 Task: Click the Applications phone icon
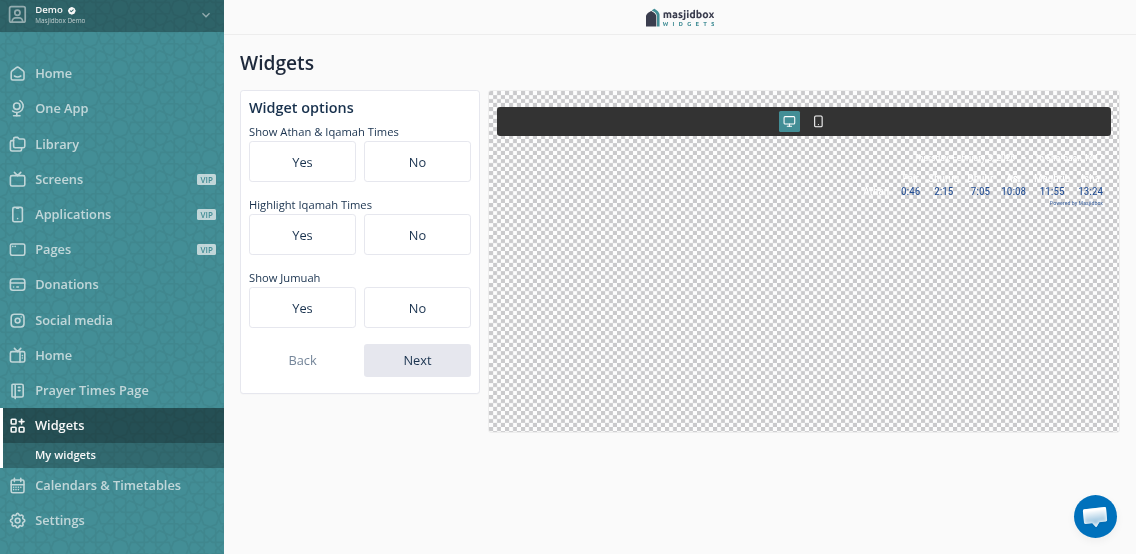17,214
